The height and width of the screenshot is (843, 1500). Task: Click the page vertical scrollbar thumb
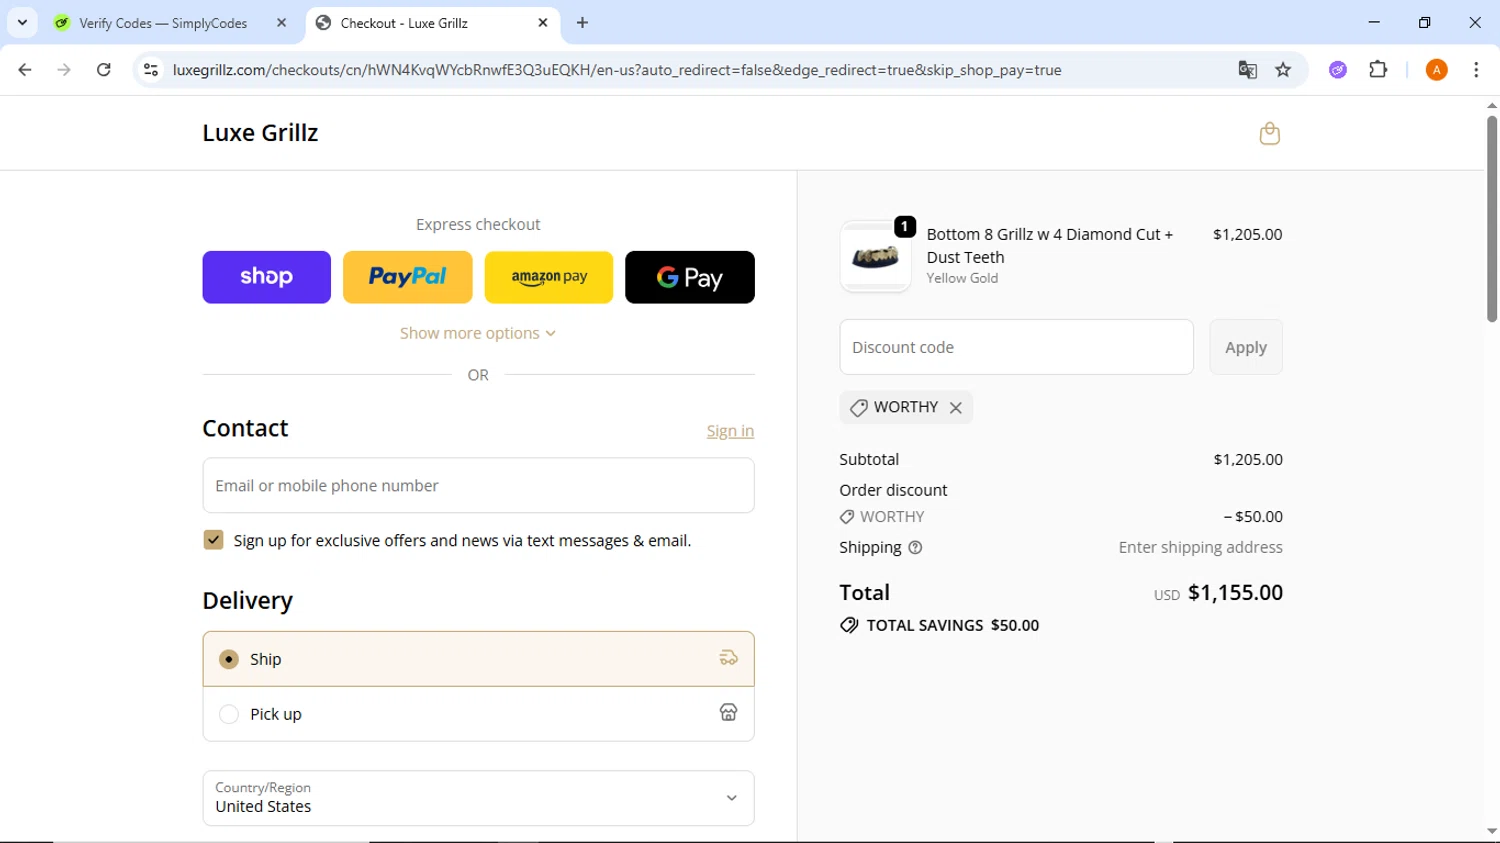[x=1491, y=218]
